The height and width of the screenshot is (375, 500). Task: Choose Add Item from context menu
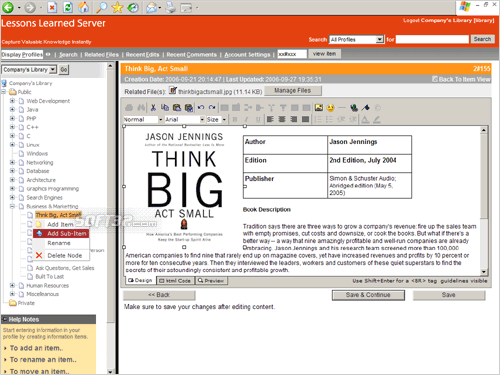[x=61, y=224]
